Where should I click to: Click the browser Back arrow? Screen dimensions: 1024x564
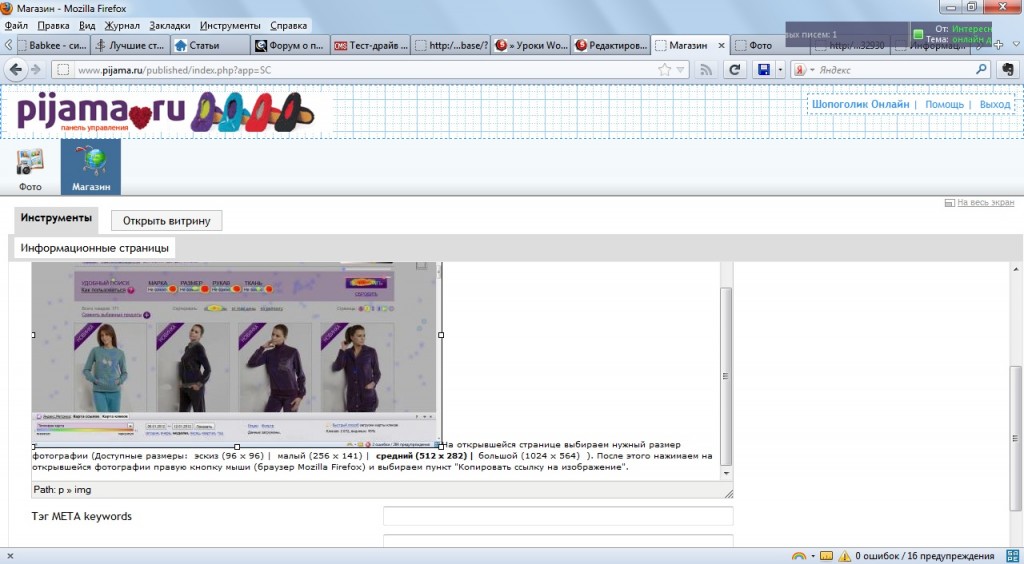[16, 70]
